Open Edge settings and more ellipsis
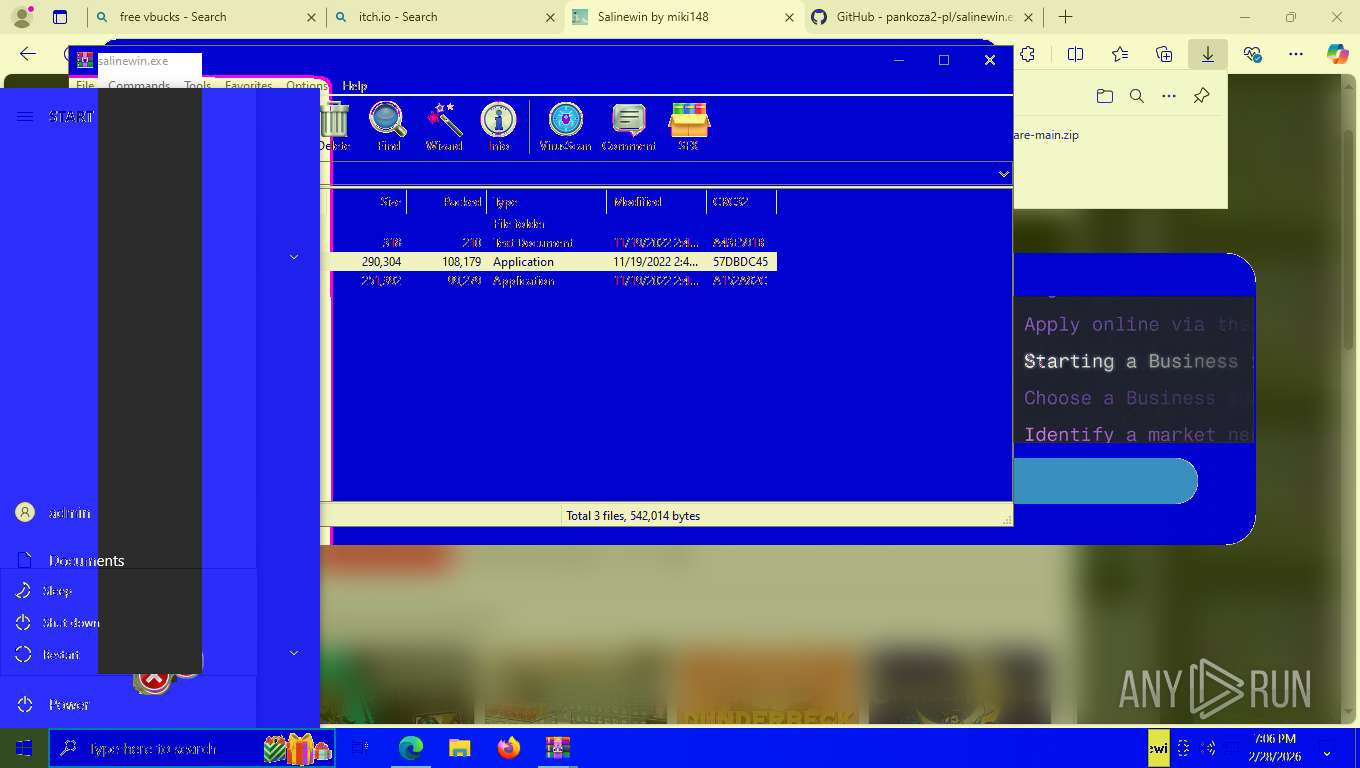This screenshot has height=768, width=1360. (1296, 55)
